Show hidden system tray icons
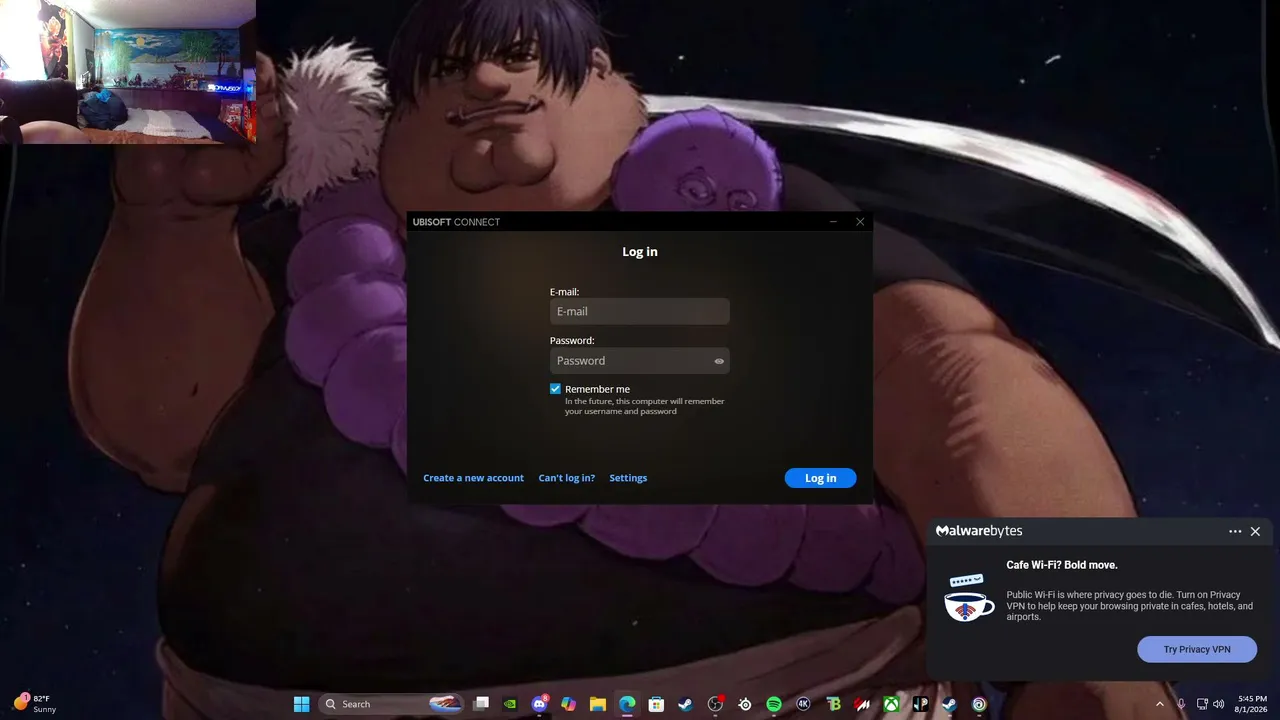 point(1160,704)
